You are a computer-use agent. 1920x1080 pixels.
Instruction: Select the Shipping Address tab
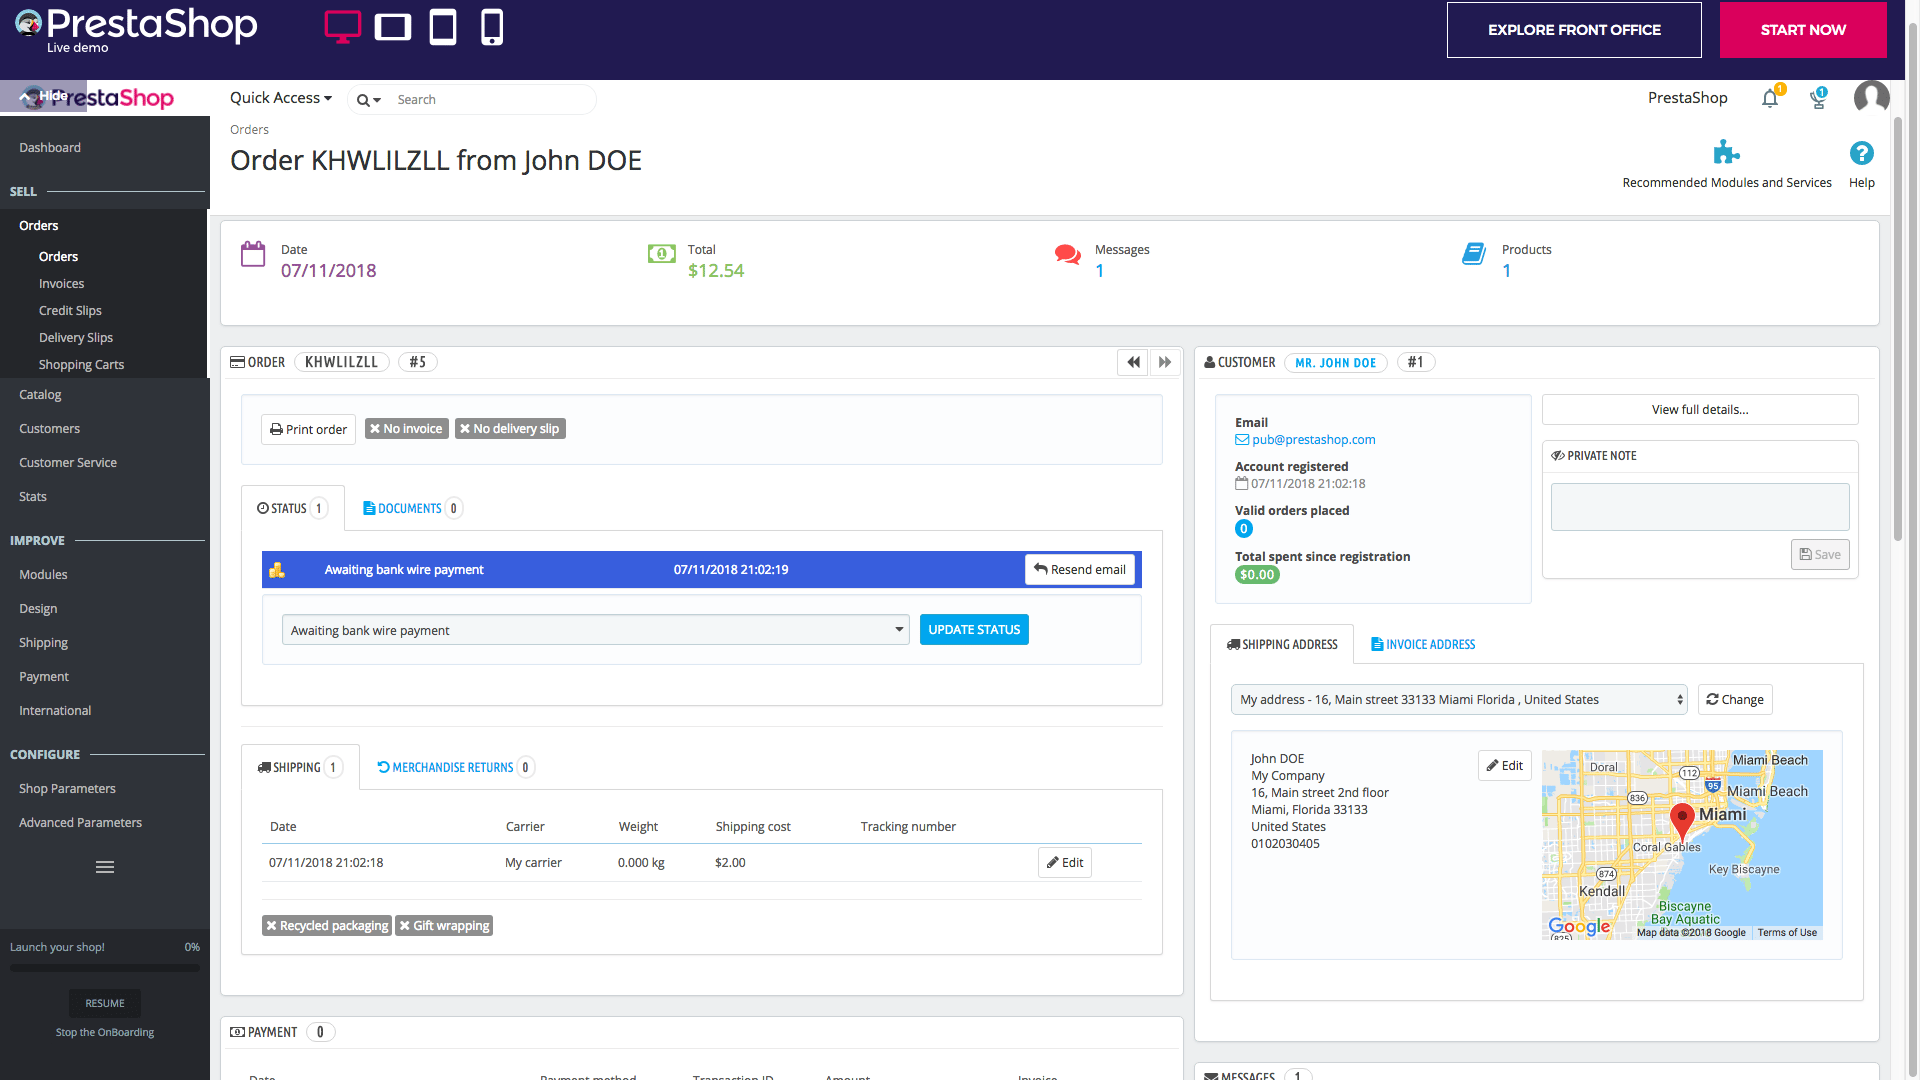pos(1282,644)
